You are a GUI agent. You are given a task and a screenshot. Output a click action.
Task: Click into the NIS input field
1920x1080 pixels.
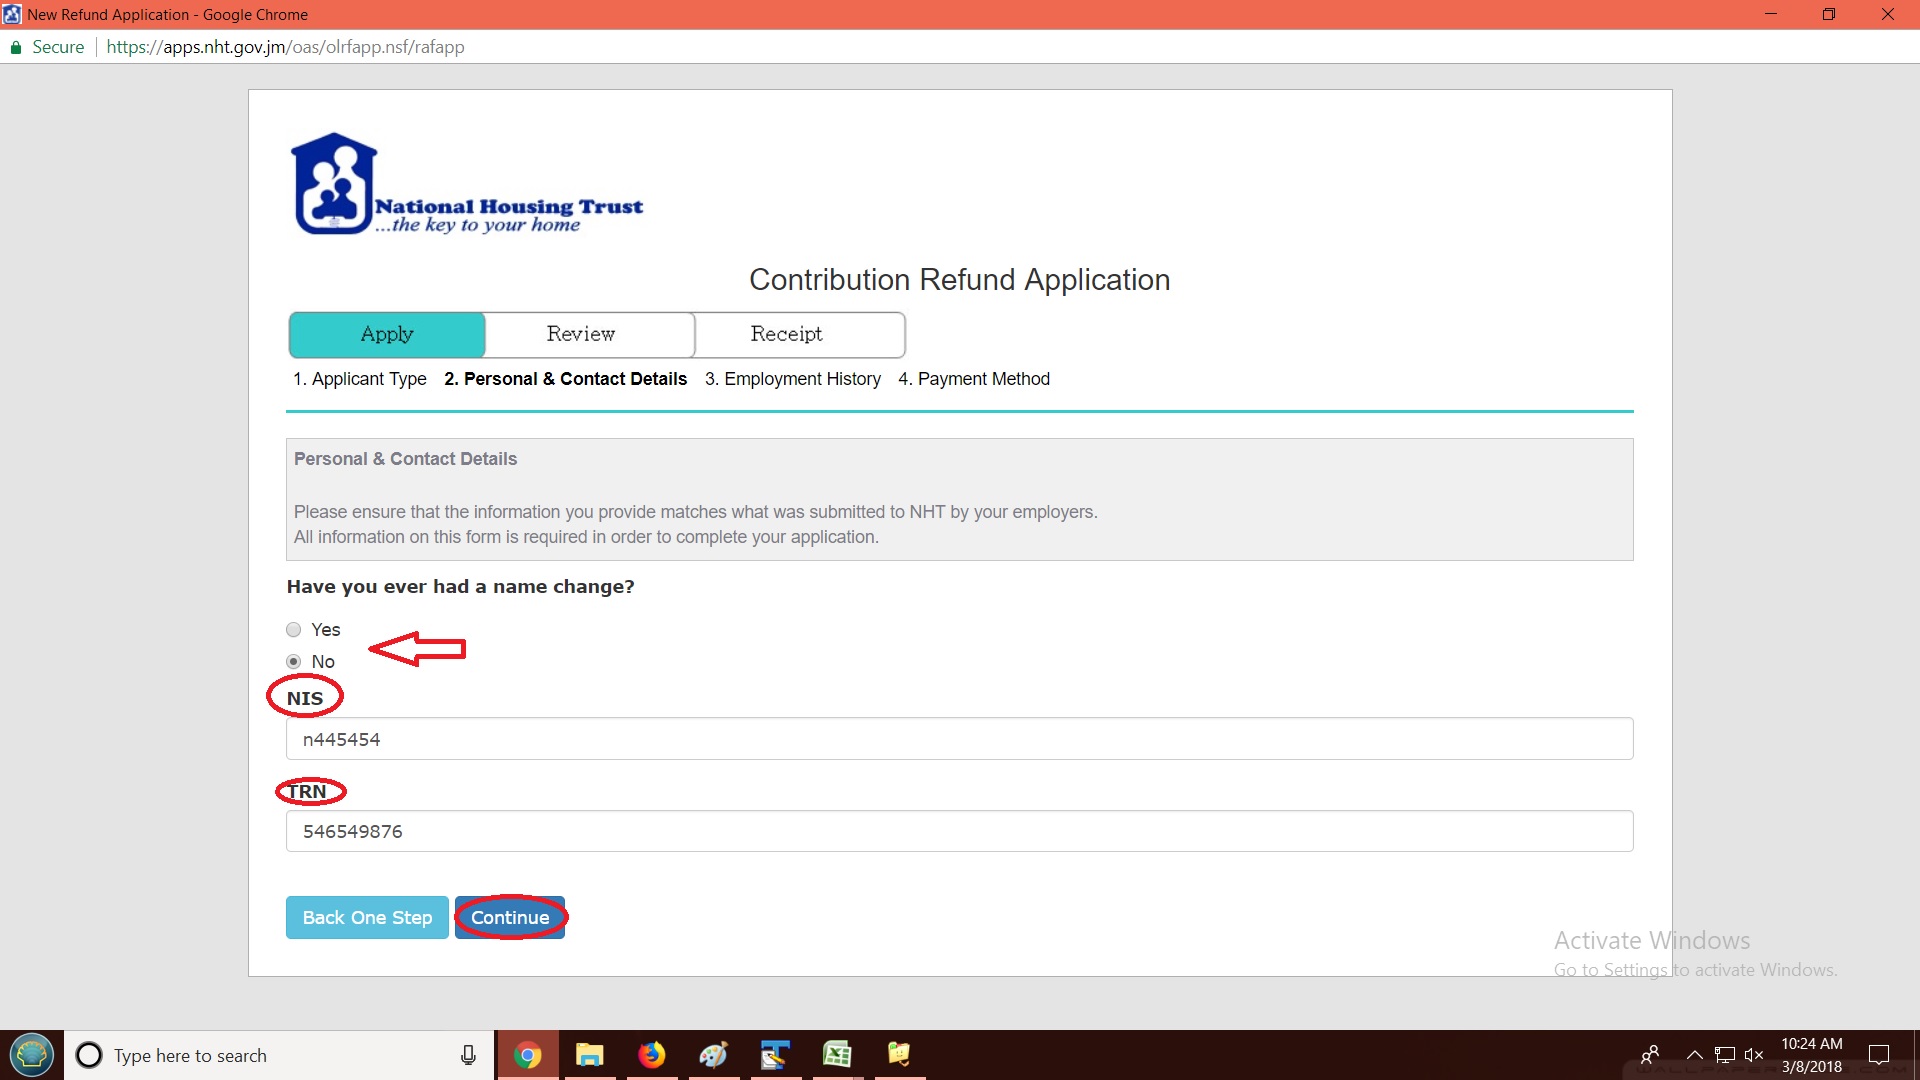coord(958,739)
